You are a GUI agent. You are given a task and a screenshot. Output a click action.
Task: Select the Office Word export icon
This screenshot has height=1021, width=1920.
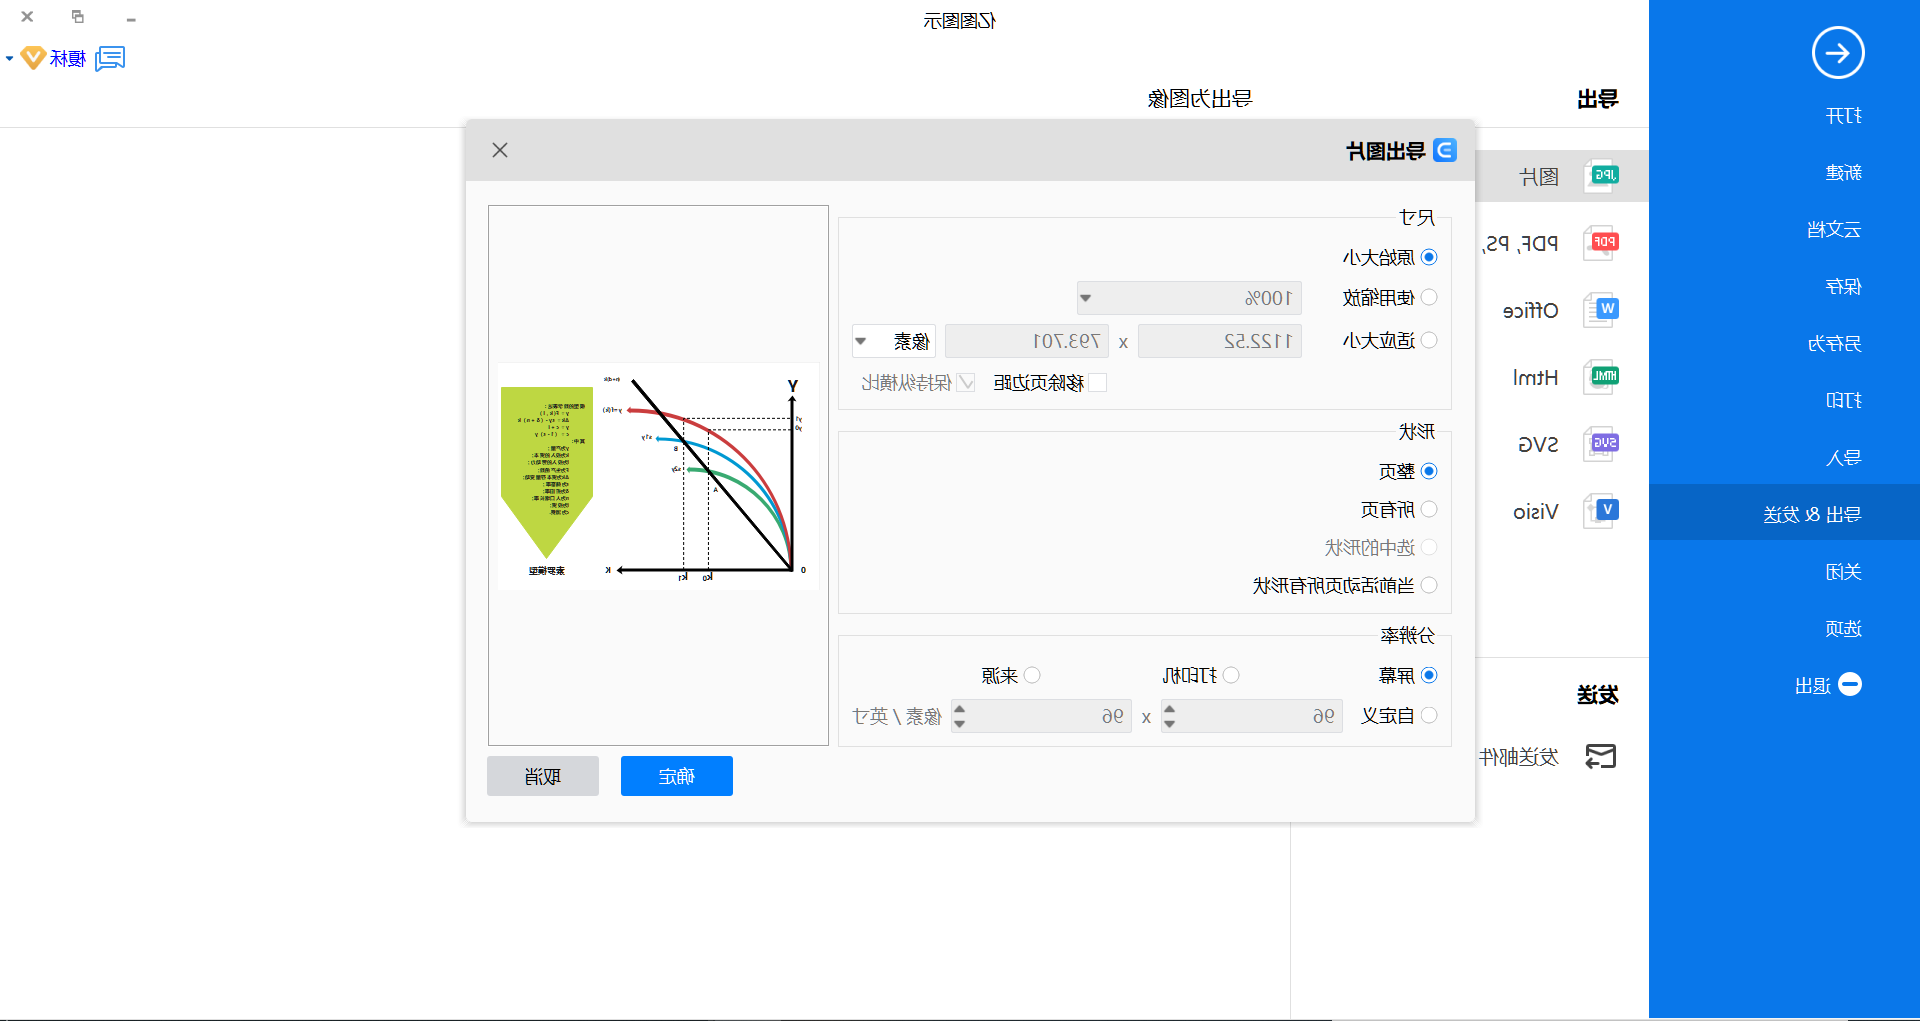tap(1602, 310)
